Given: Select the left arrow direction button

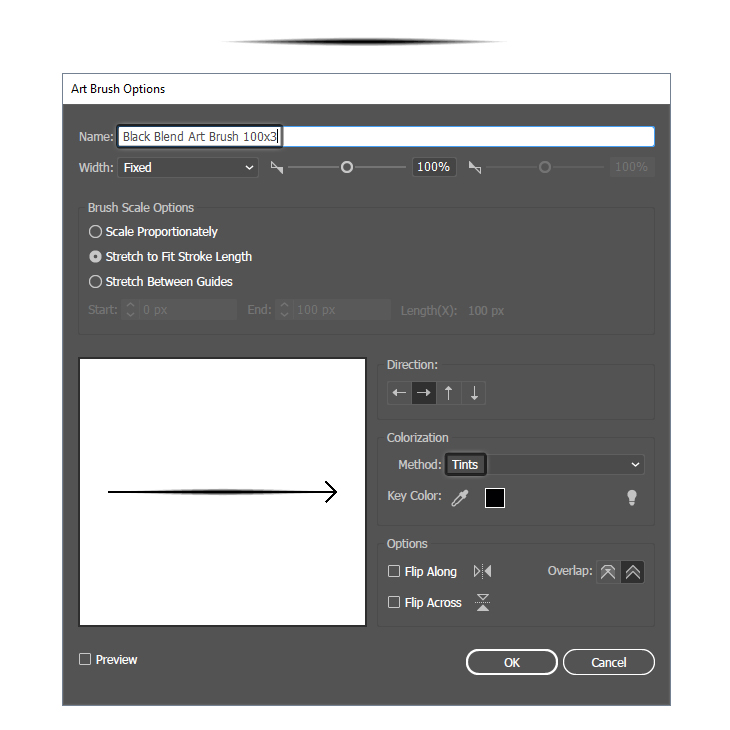Looking at the screenshot, I should (x=399, y=393).
